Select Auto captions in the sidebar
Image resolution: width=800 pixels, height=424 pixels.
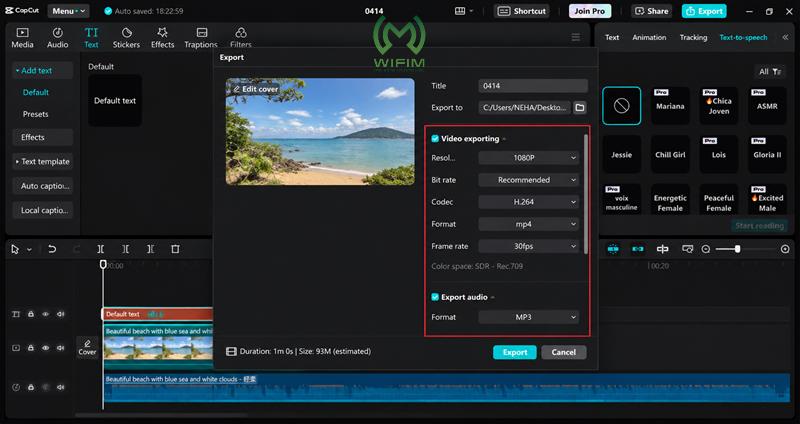click(42, 186)
